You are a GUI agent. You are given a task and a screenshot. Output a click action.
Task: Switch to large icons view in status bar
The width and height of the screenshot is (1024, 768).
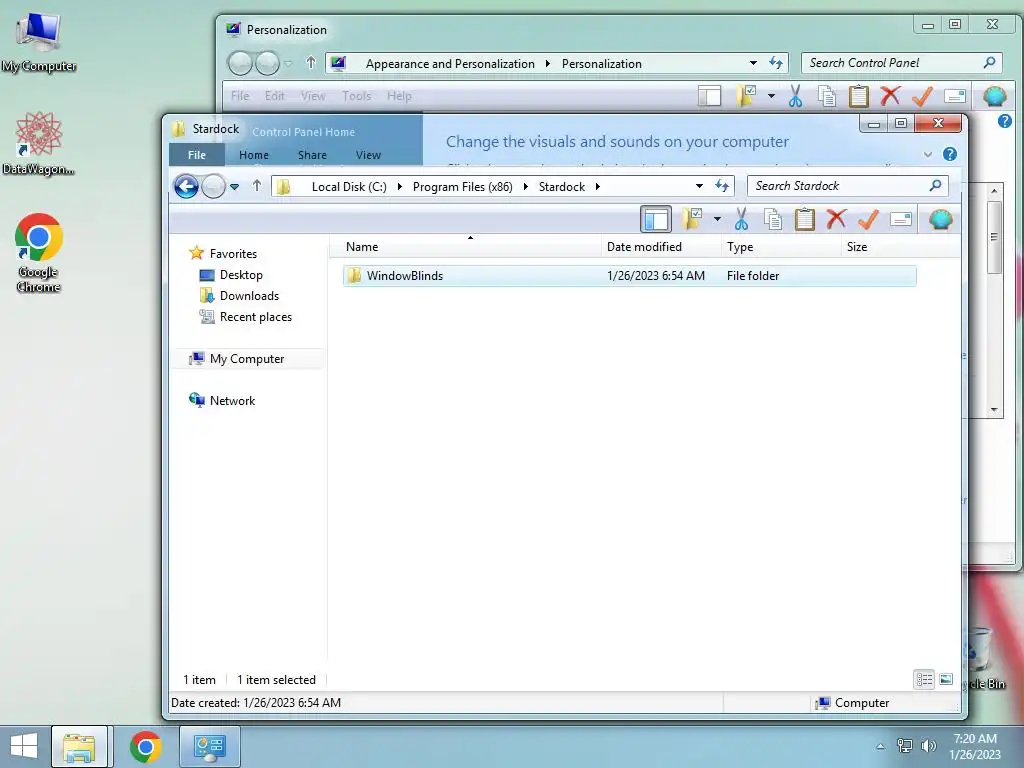coord(946,680)
